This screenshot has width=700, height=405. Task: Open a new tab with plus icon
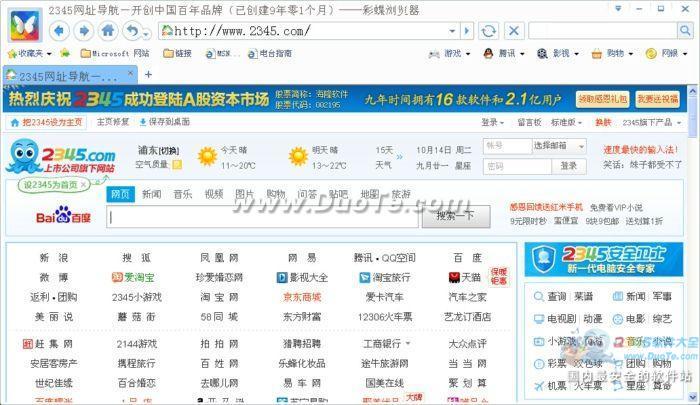pyautogui.click(x=149, y=75)
